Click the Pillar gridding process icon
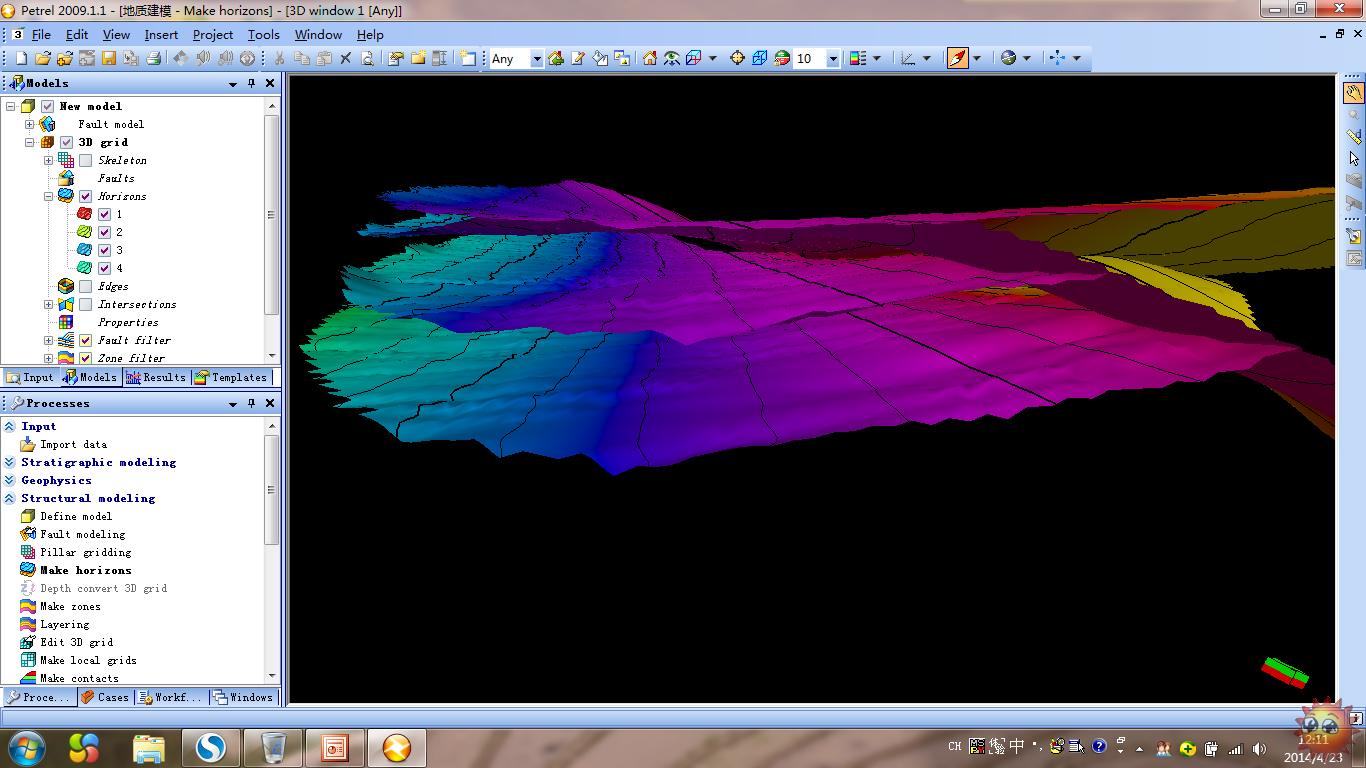Image resolution: width=1366 pixels, height=768 pixels. (28, 552)
